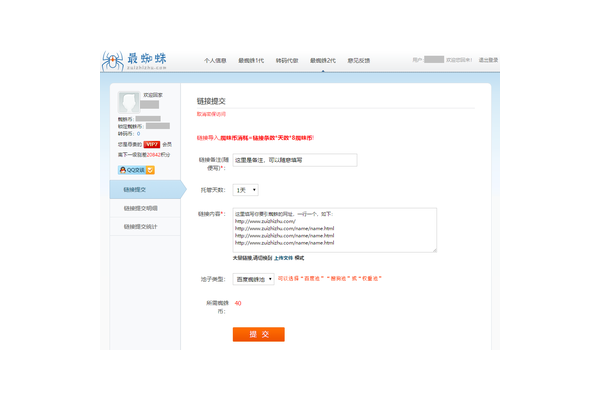Click the 取消采集访问 red link
Image resolution: width=600 pixels, height=400 pixels.
[x=212, y=114]
